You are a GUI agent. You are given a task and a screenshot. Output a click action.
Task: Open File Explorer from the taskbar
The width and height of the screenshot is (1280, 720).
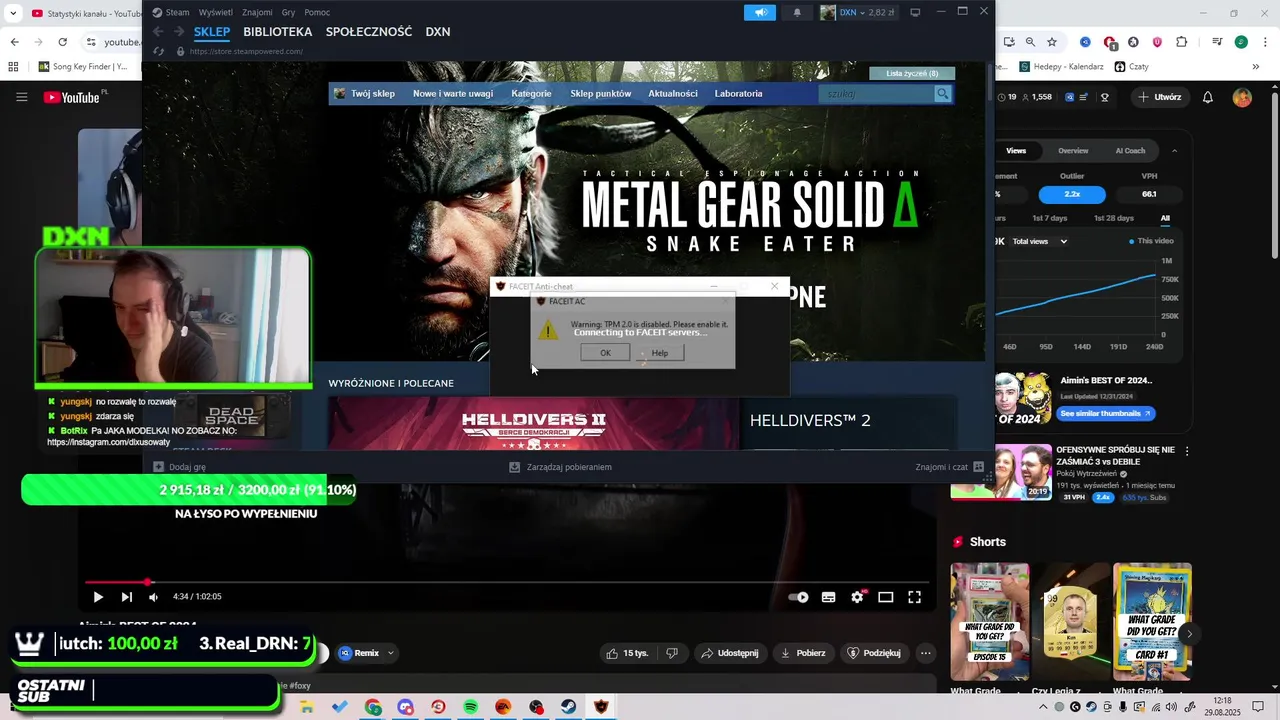[x=307, y=707]
